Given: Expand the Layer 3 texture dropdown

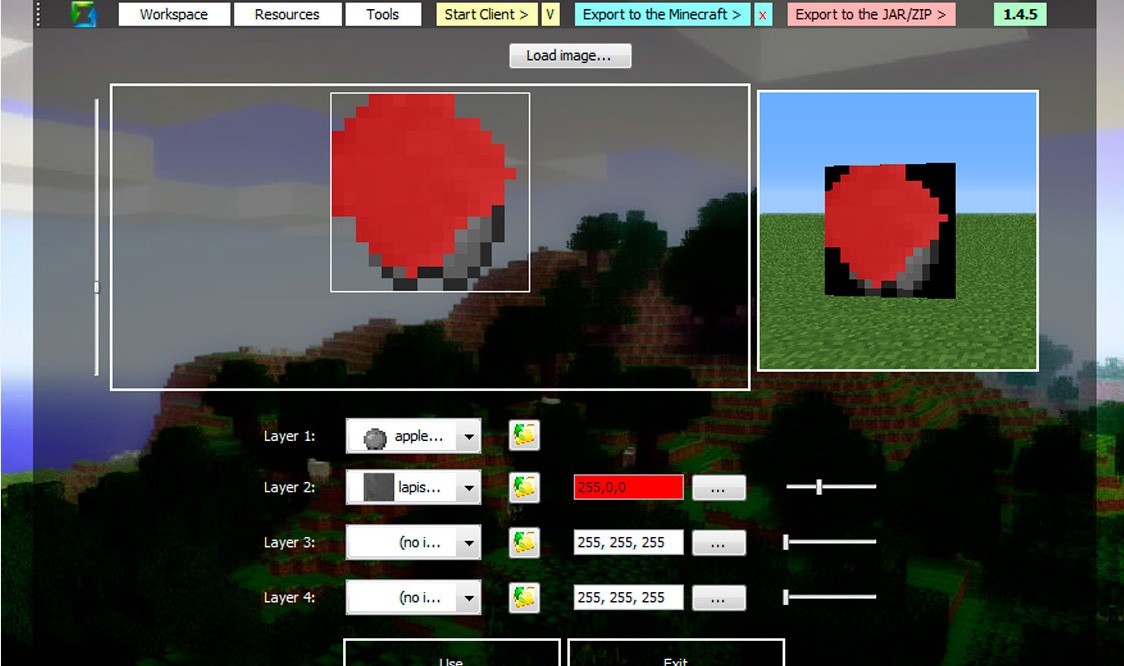Looking at the screenshot, I should 468,543.
